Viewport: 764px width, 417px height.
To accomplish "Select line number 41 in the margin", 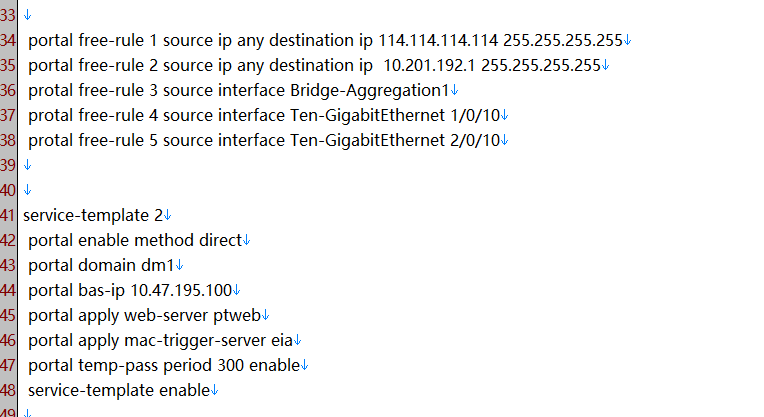I will [8, 215].
